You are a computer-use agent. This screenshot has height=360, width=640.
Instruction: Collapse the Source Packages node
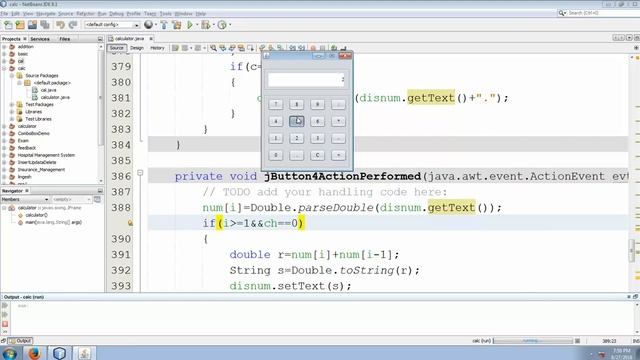tap(12, 76)
